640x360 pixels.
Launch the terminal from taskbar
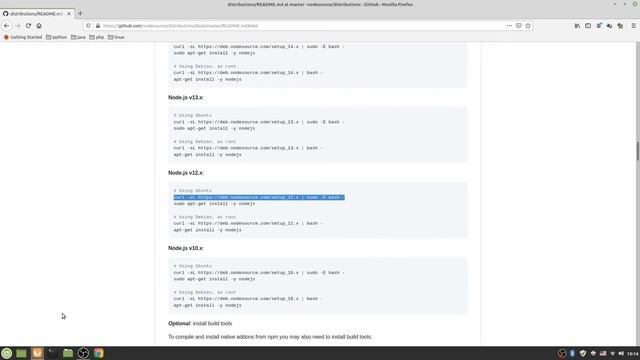(52, 353)
